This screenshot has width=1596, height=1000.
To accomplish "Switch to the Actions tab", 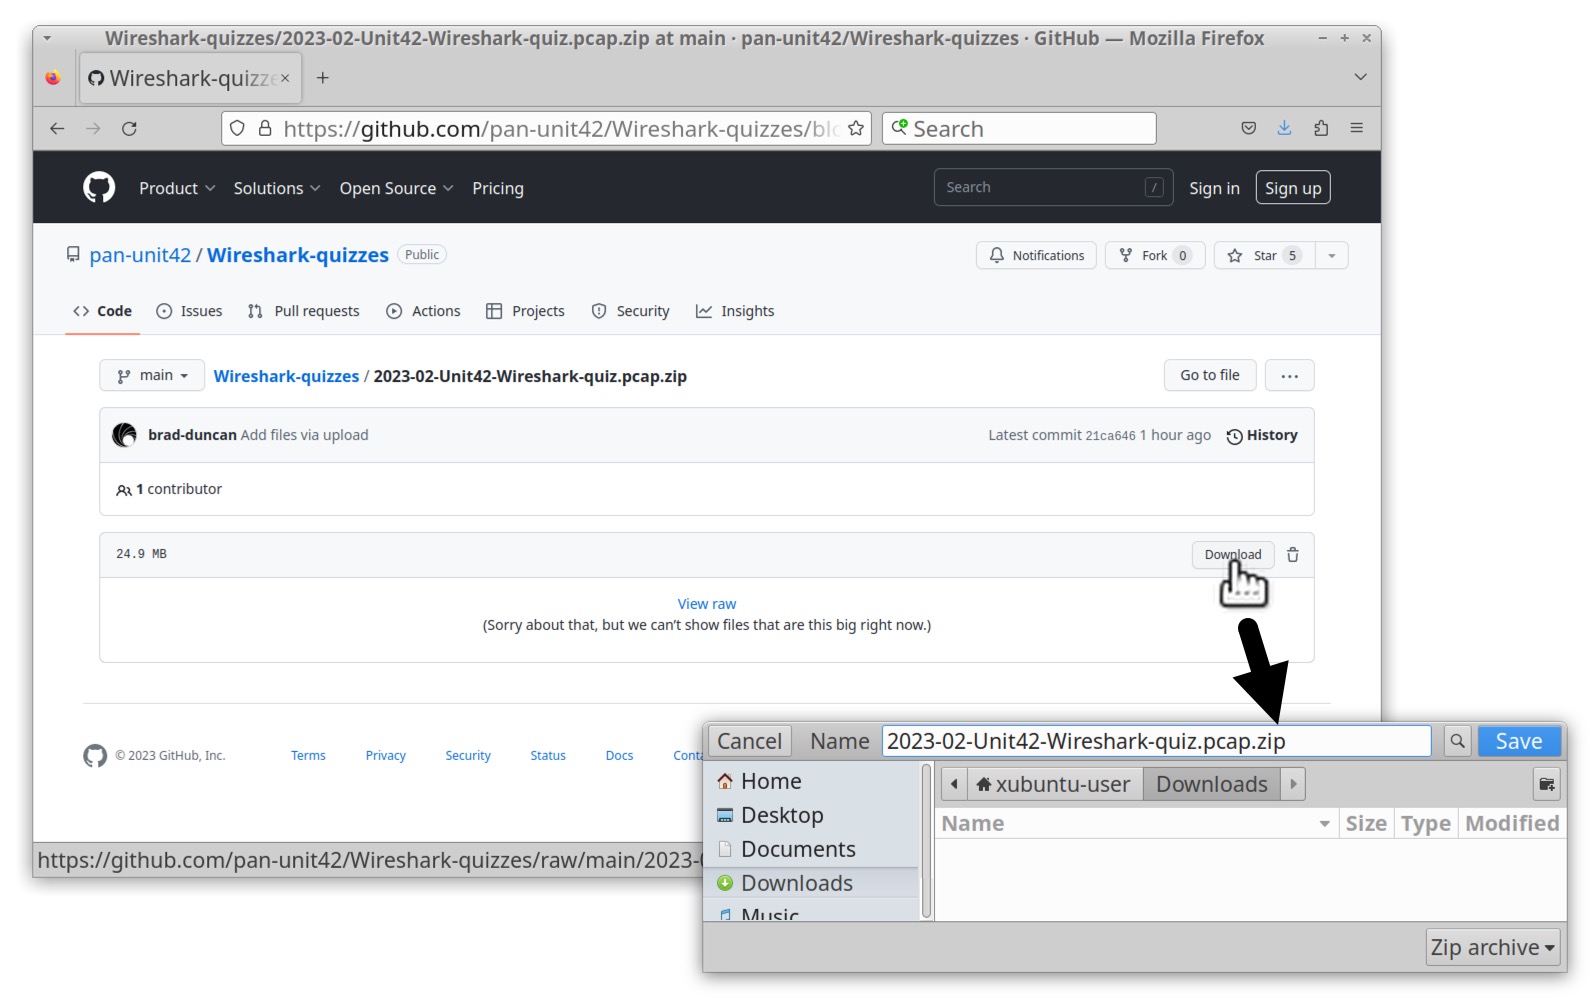I will [424, 311].
